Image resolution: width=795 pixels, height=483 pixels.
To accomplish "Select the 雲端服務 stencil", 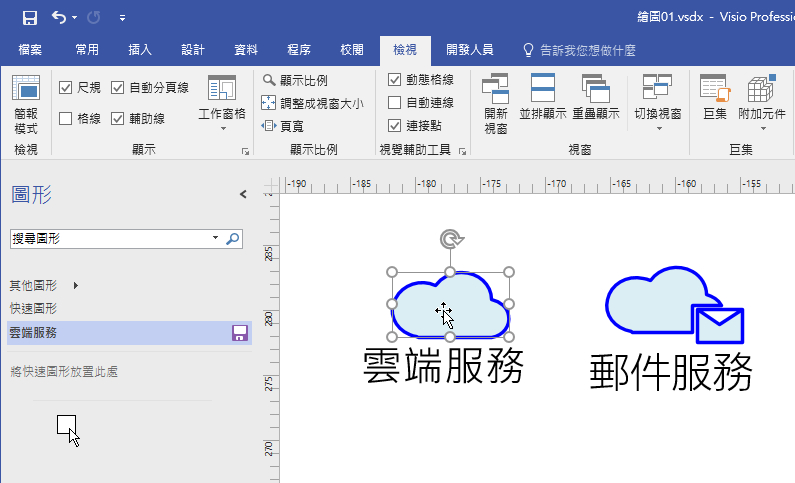I will (129, 333).
